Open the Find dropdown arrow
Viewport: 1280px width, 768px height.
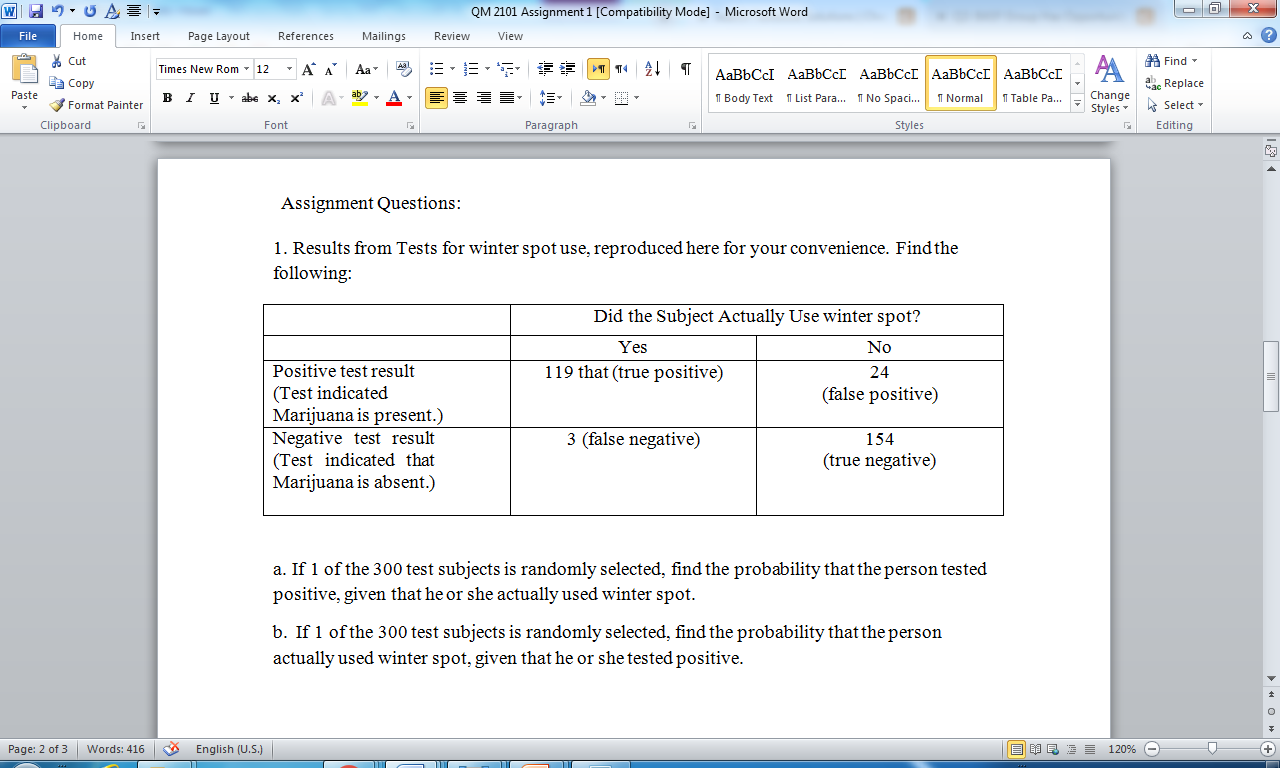coord(1195,61)
